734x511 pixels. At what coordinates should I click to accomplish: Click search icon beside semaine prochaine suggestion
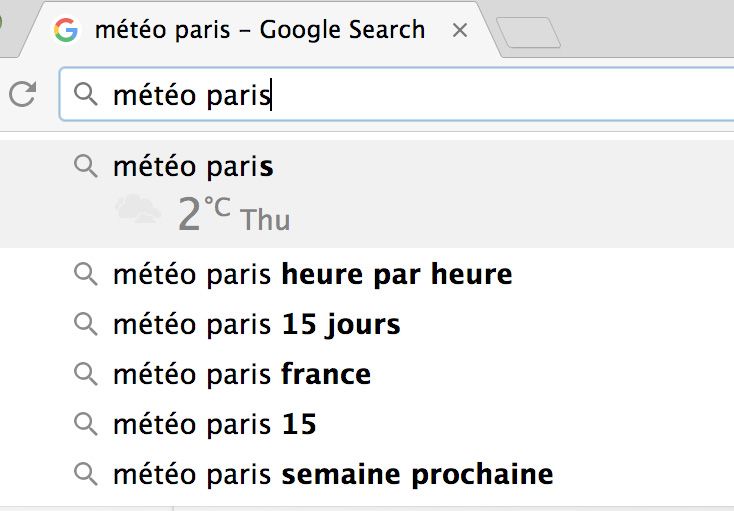(x=86, y=474)
